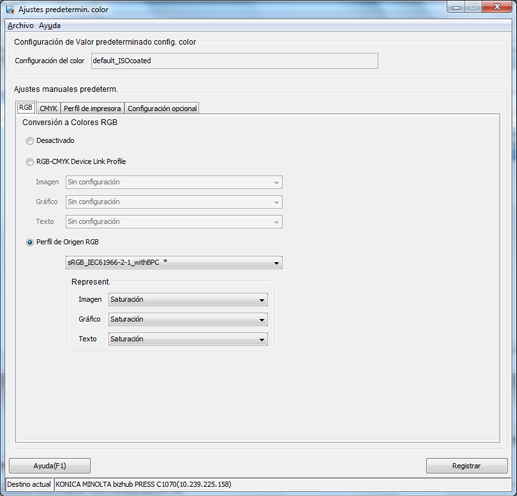
Task: Click the KONICA MINOLTA bizhub PRESS C1070 status text
Action: [x=143, y=484]
